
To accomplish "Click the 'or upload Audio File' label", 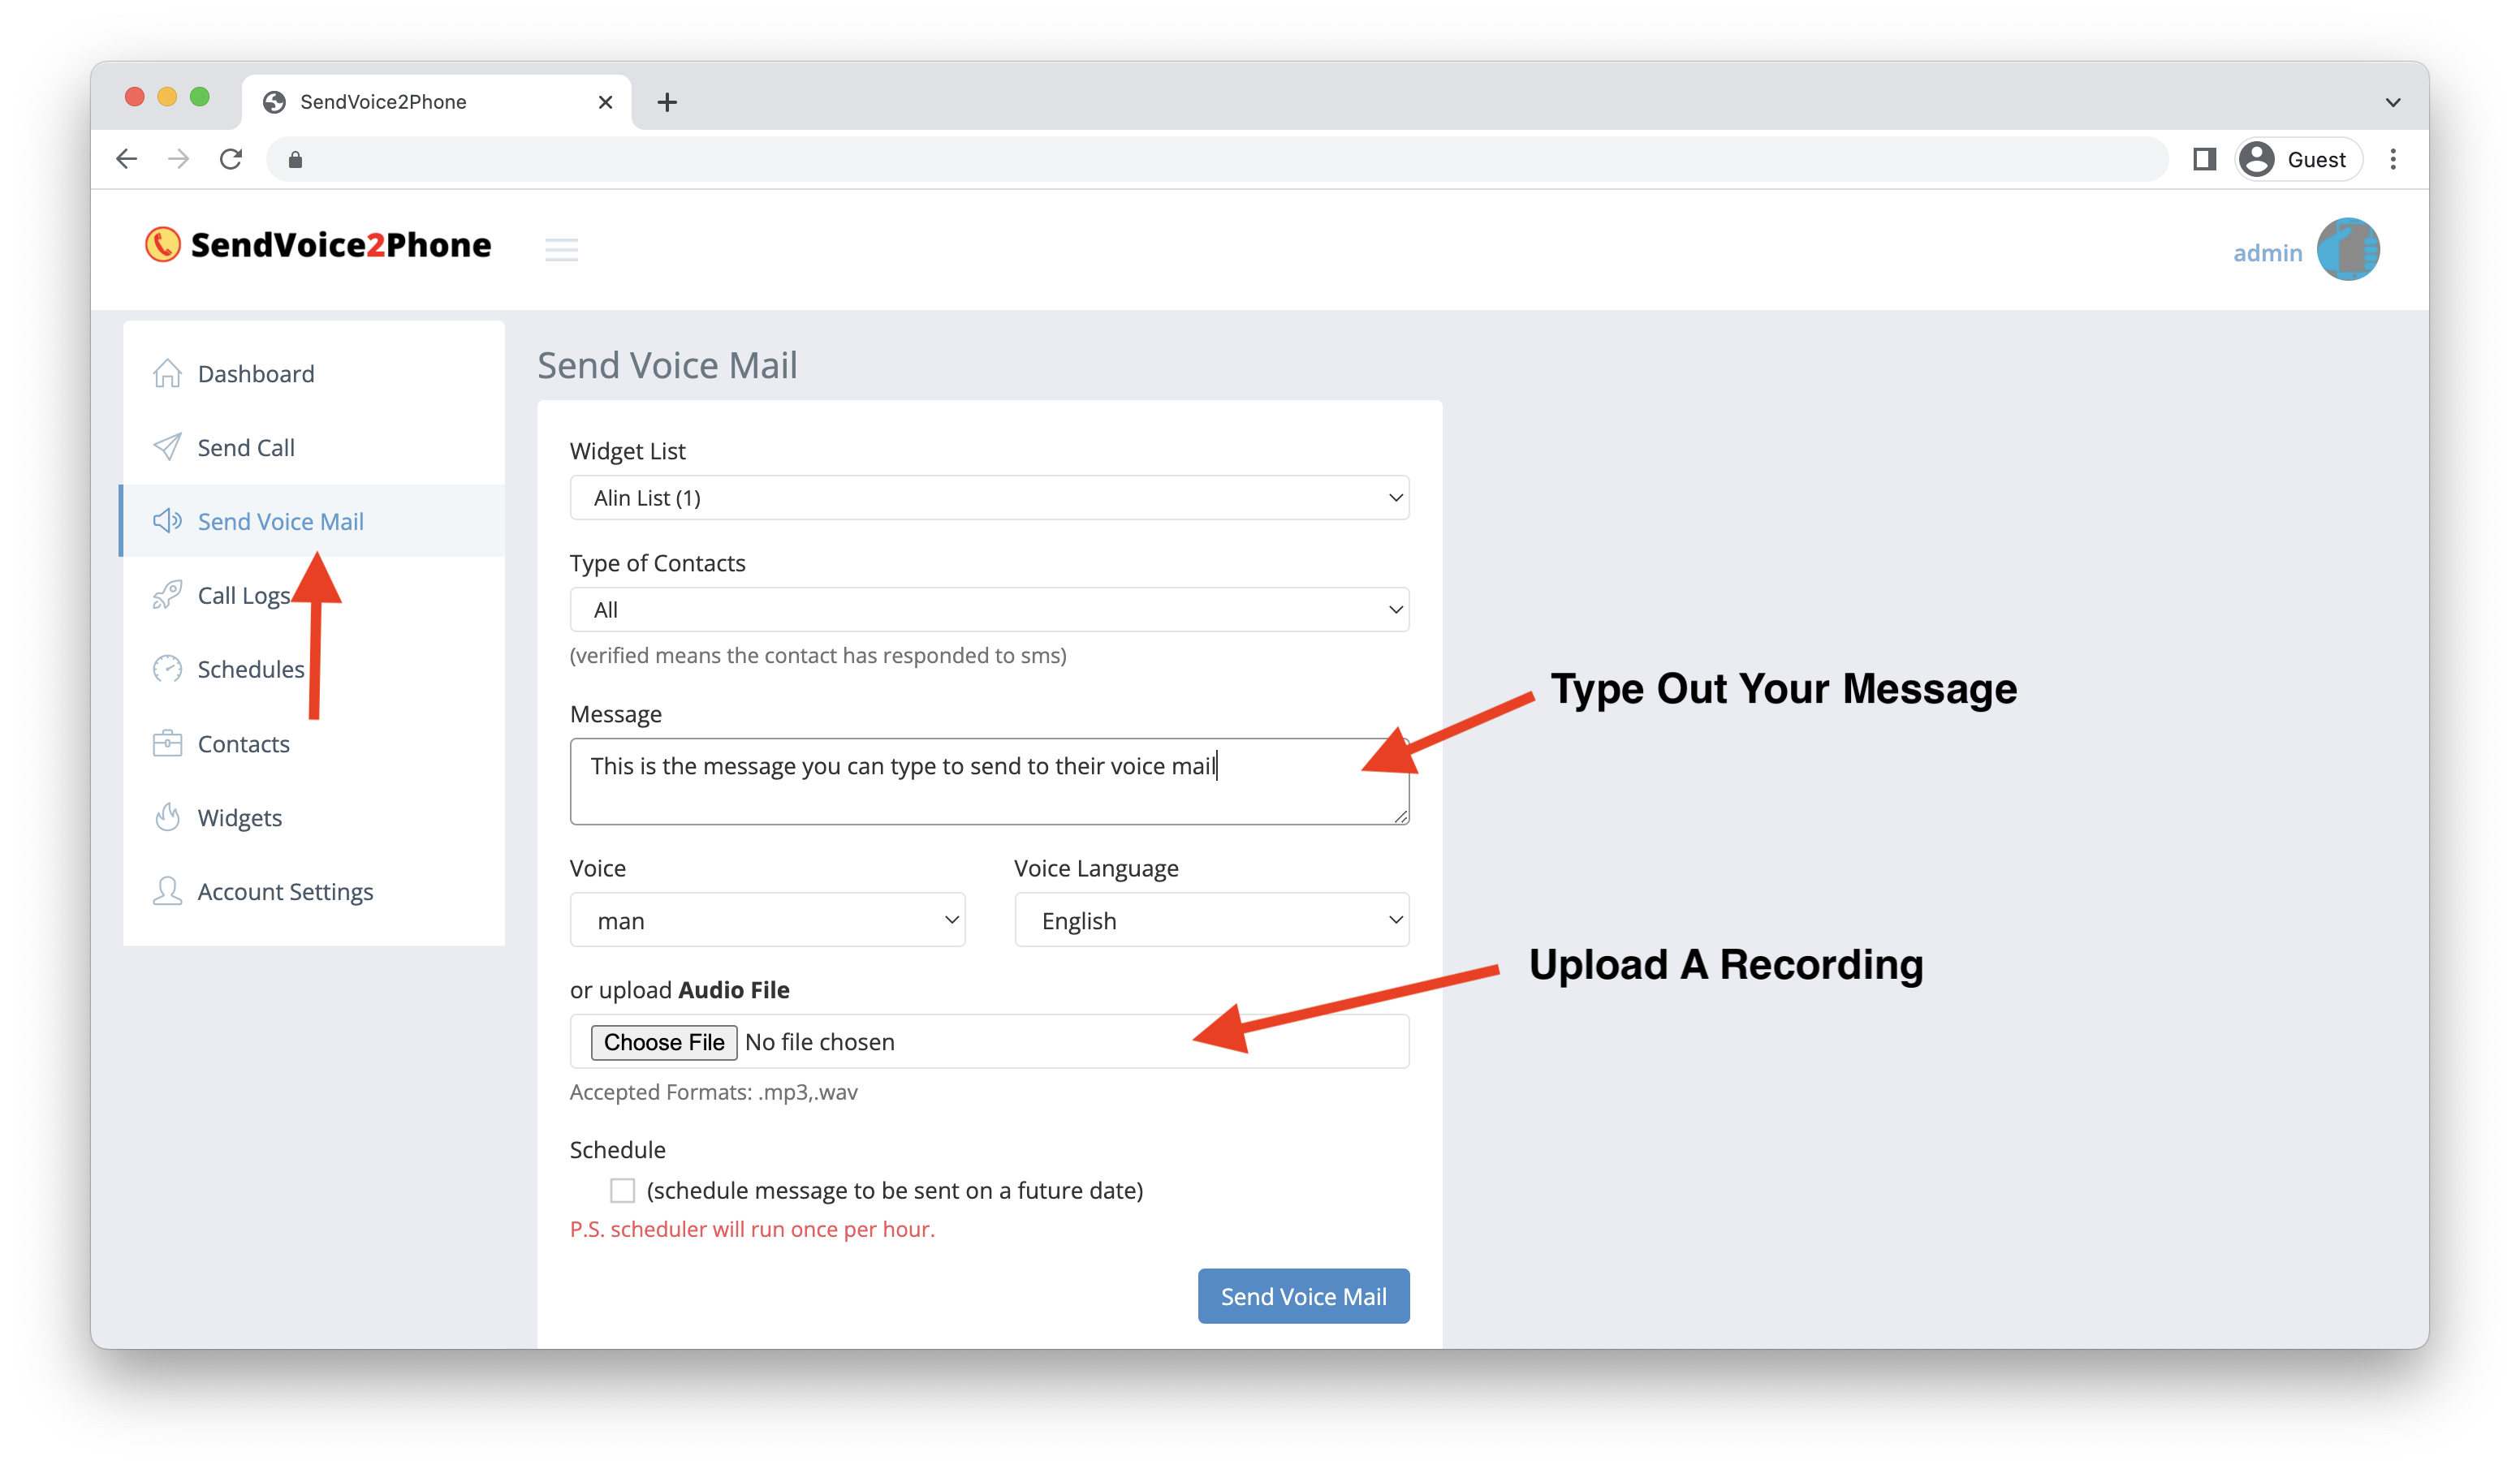I will click(x=680, y=990).
